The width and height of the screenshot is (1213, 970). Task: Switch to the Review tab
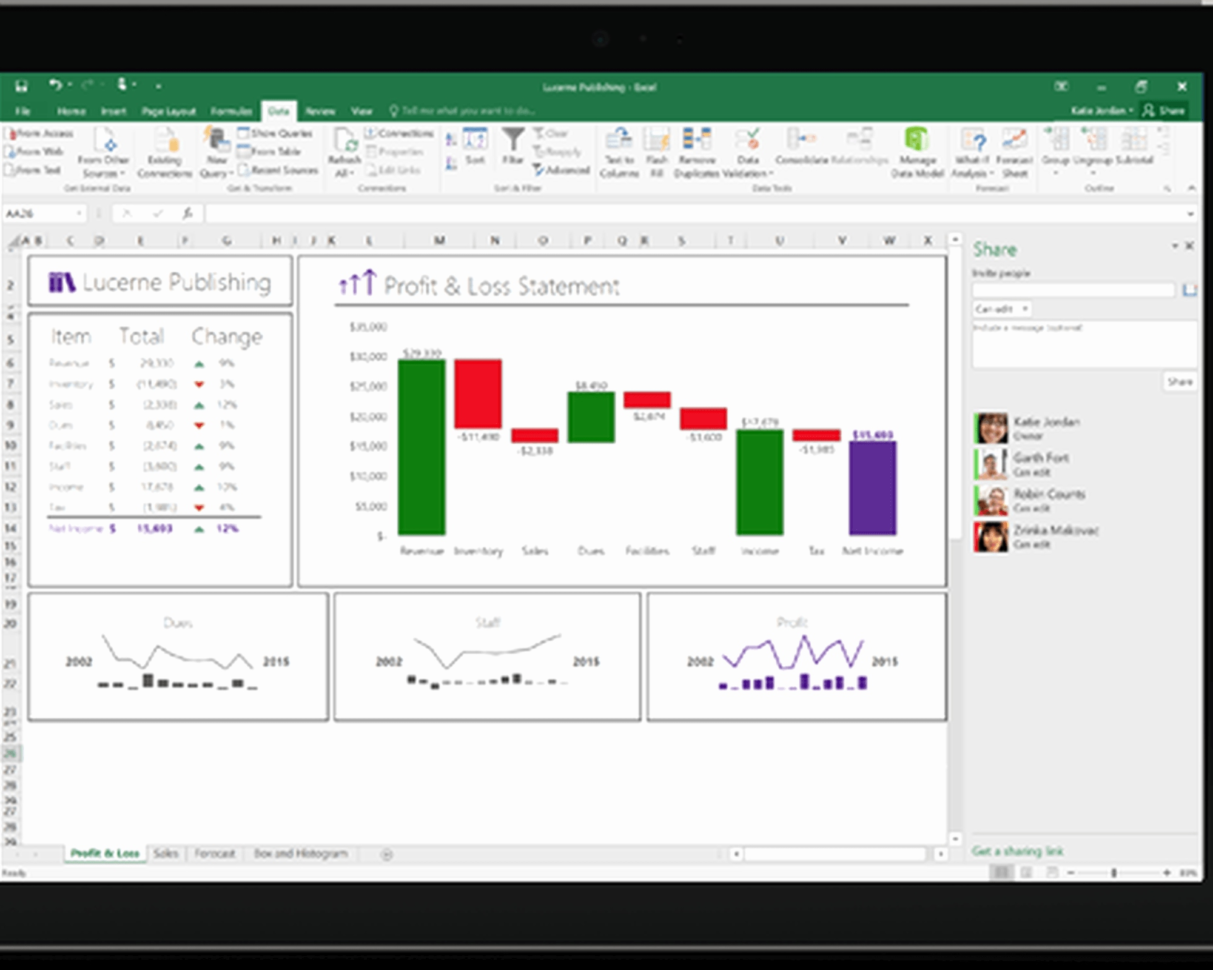pyautogui.click(x=320, y=111)
